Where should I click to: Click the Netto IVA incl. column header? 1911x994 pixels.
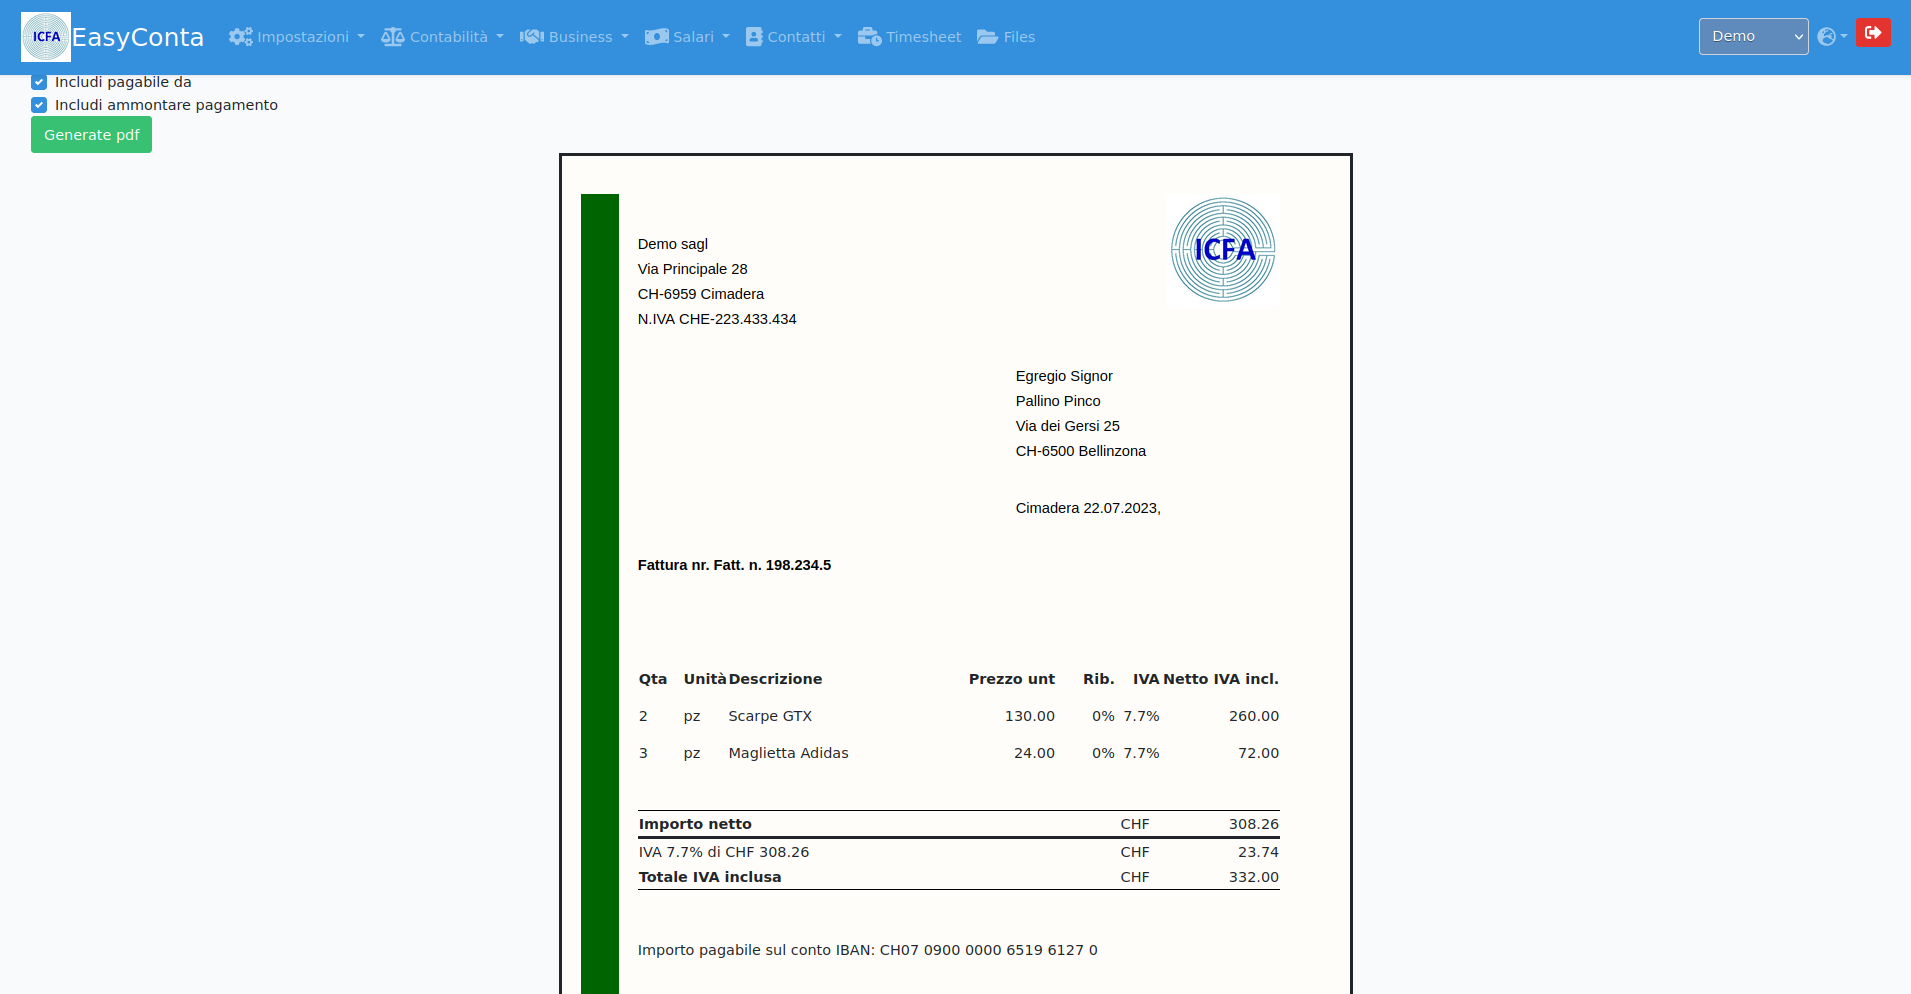(x=1221, y=679)
